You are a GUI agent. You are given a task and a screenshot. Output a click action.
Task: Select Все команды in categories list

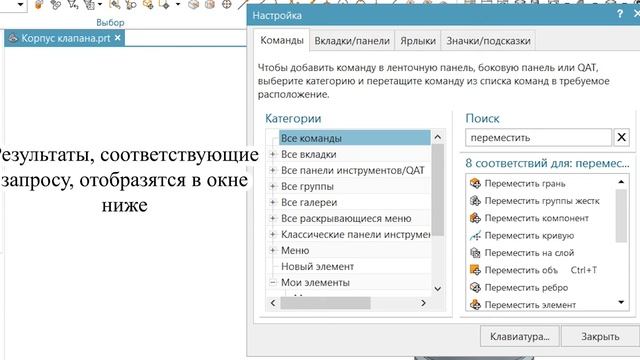pyautogui.click(x=355, y=138)
